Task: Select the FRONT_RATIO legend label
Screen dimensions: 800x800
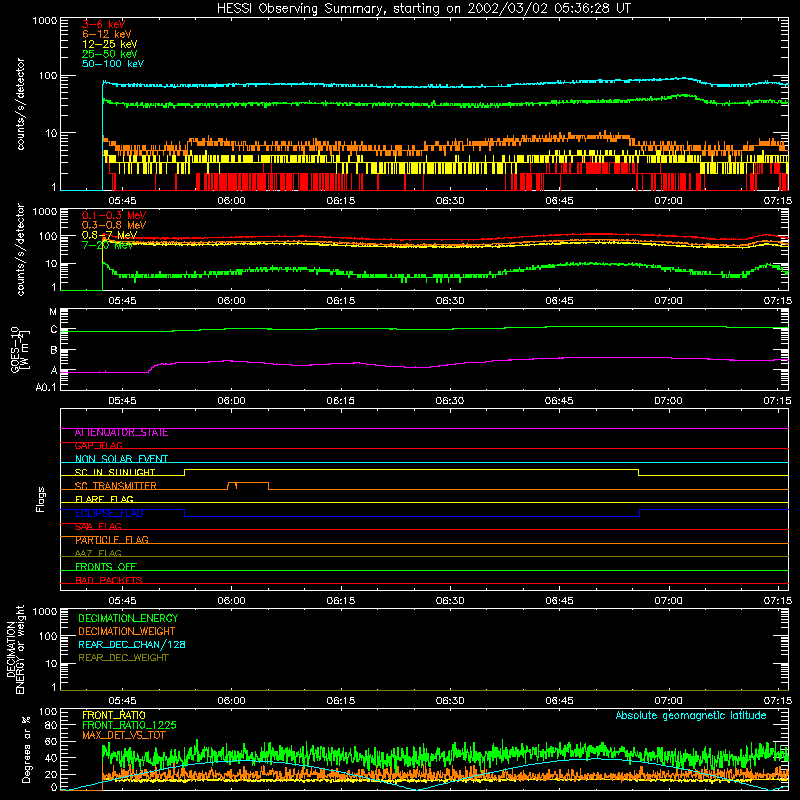Action: [x=114, y=715]
